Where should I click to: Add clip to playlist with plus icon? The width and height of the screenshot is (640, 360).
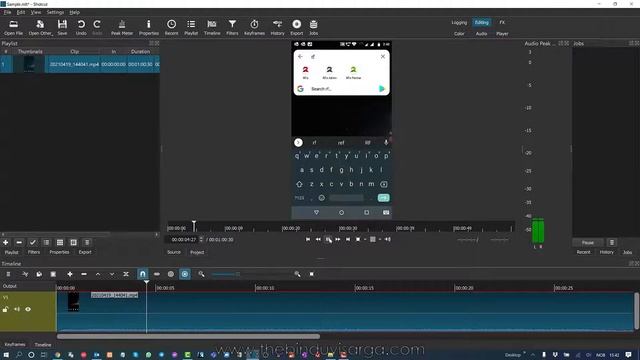6,242
